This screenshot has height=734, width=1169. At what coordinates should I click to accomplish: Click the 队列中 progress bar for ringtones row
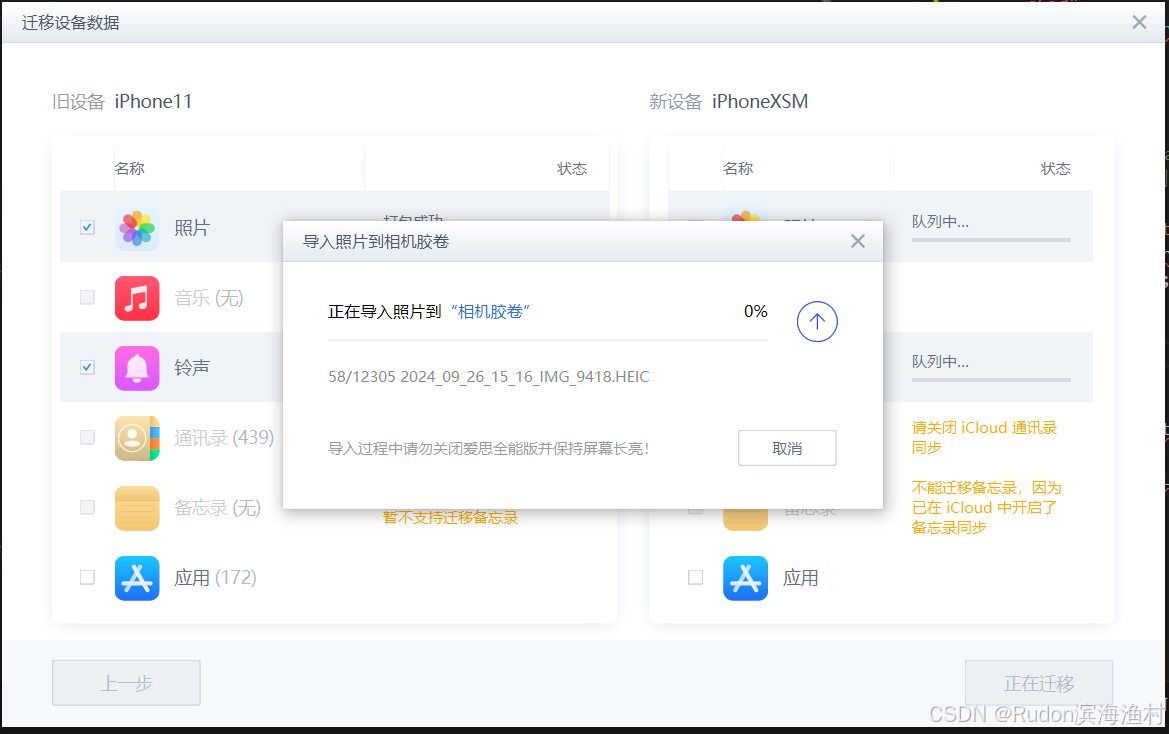pyautogui.click(x=992, y=380)
